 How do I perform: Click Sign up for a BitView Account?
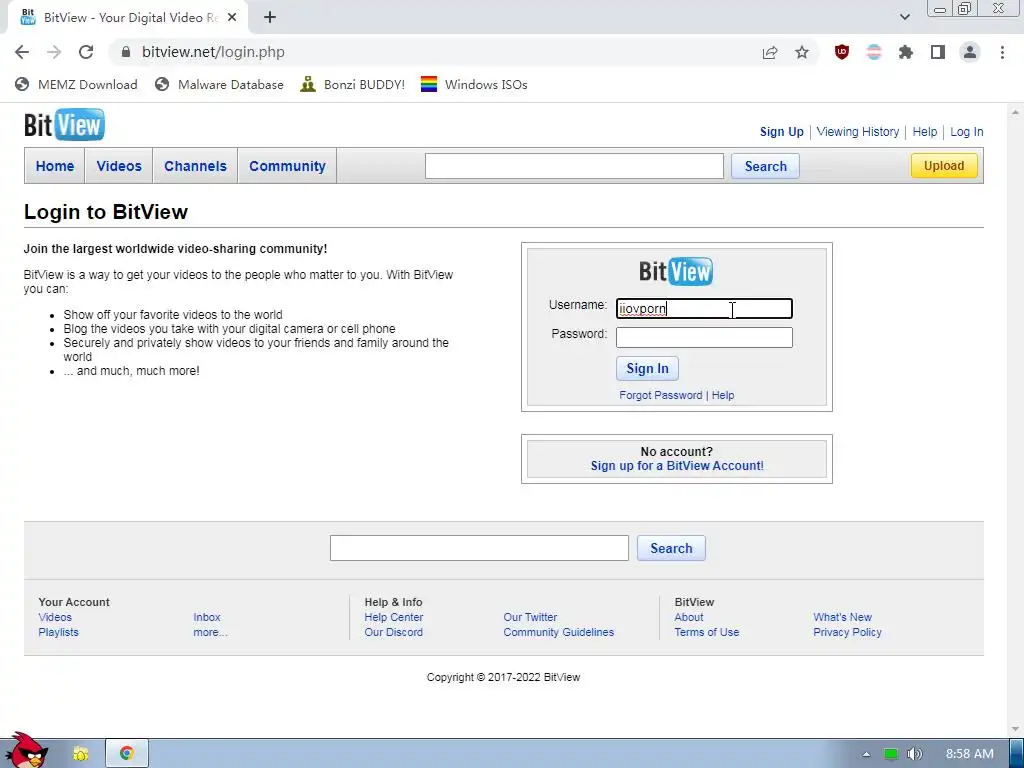point(677,466)
